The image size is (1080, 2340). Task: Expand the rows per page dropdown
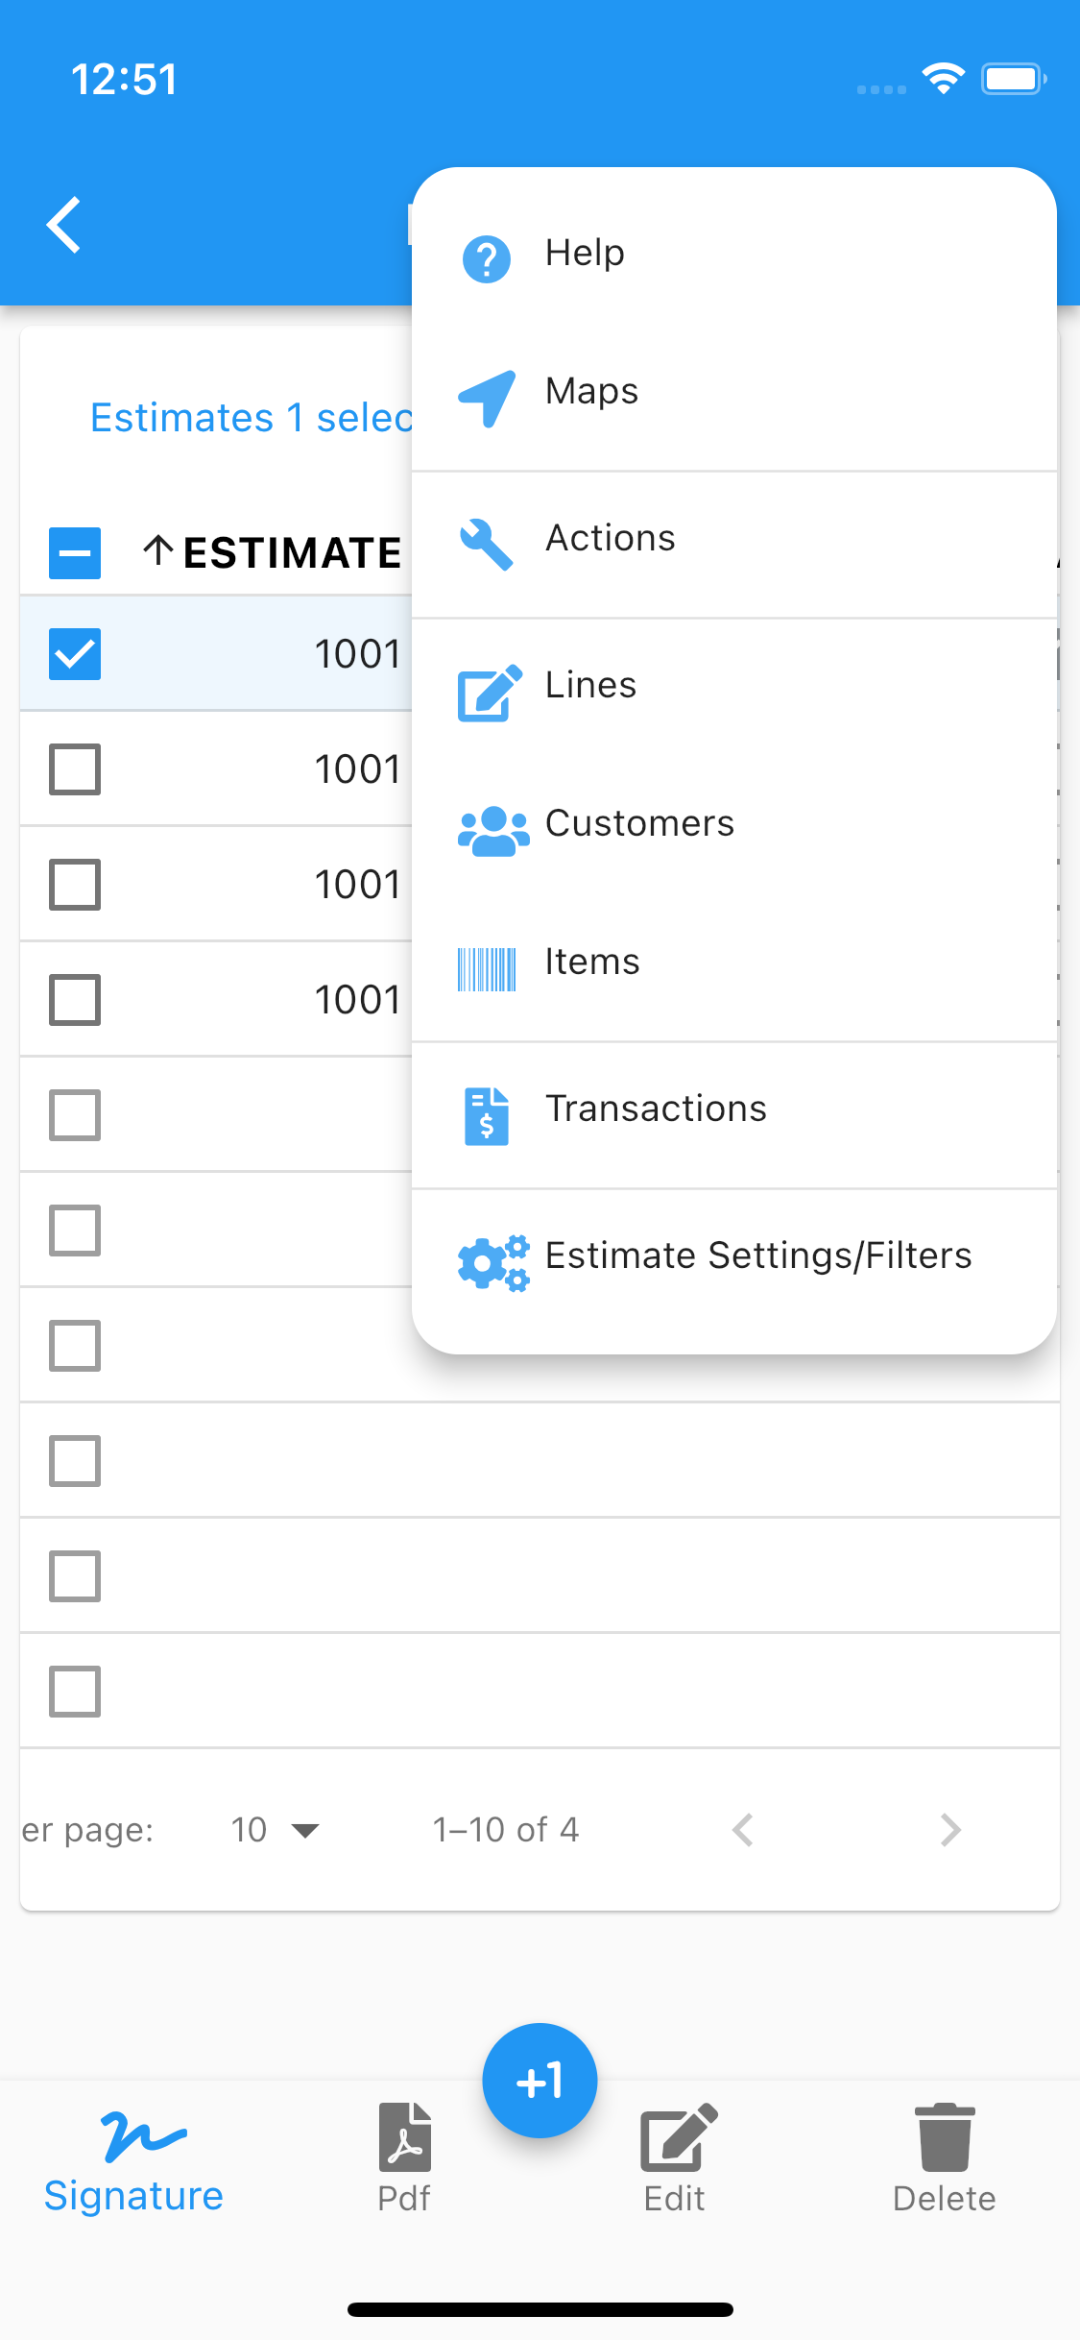pos(274,1830)
